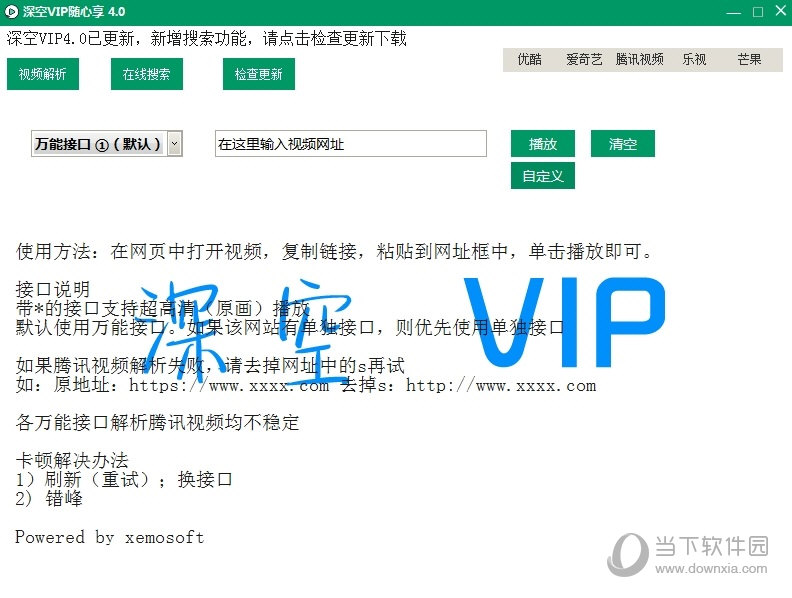This screenshot has height=598, width=792.
Task: Focus the video URL input field
Action: [x=351, y=144]
